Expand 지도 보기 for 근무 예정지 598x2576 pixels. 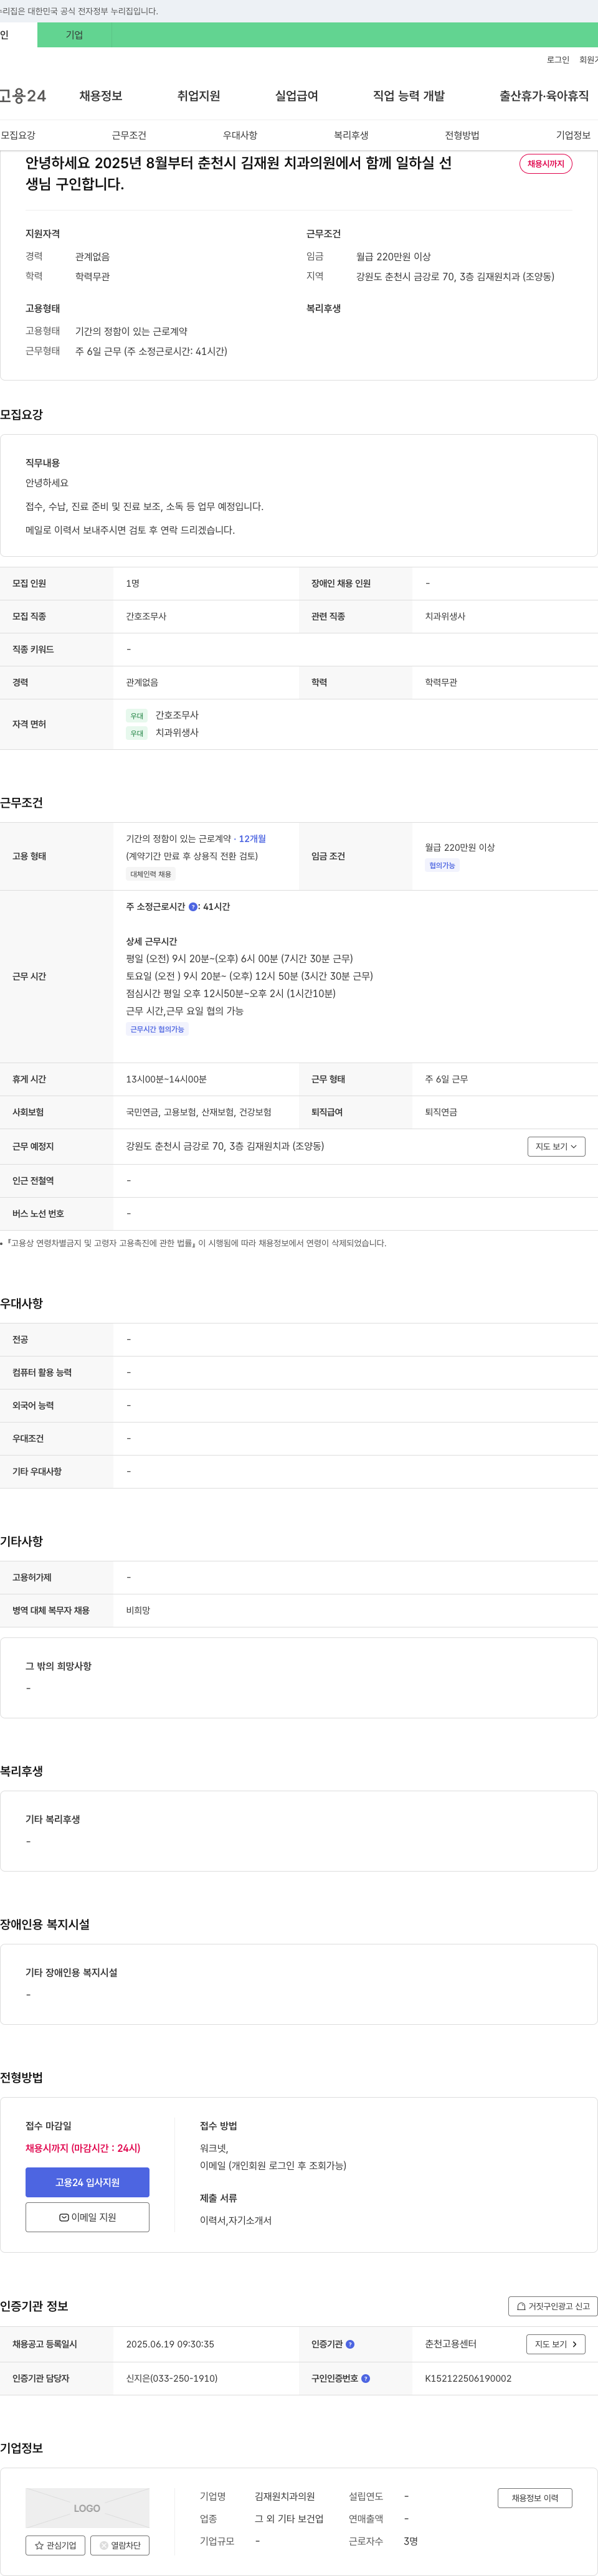pos(556,1146)
